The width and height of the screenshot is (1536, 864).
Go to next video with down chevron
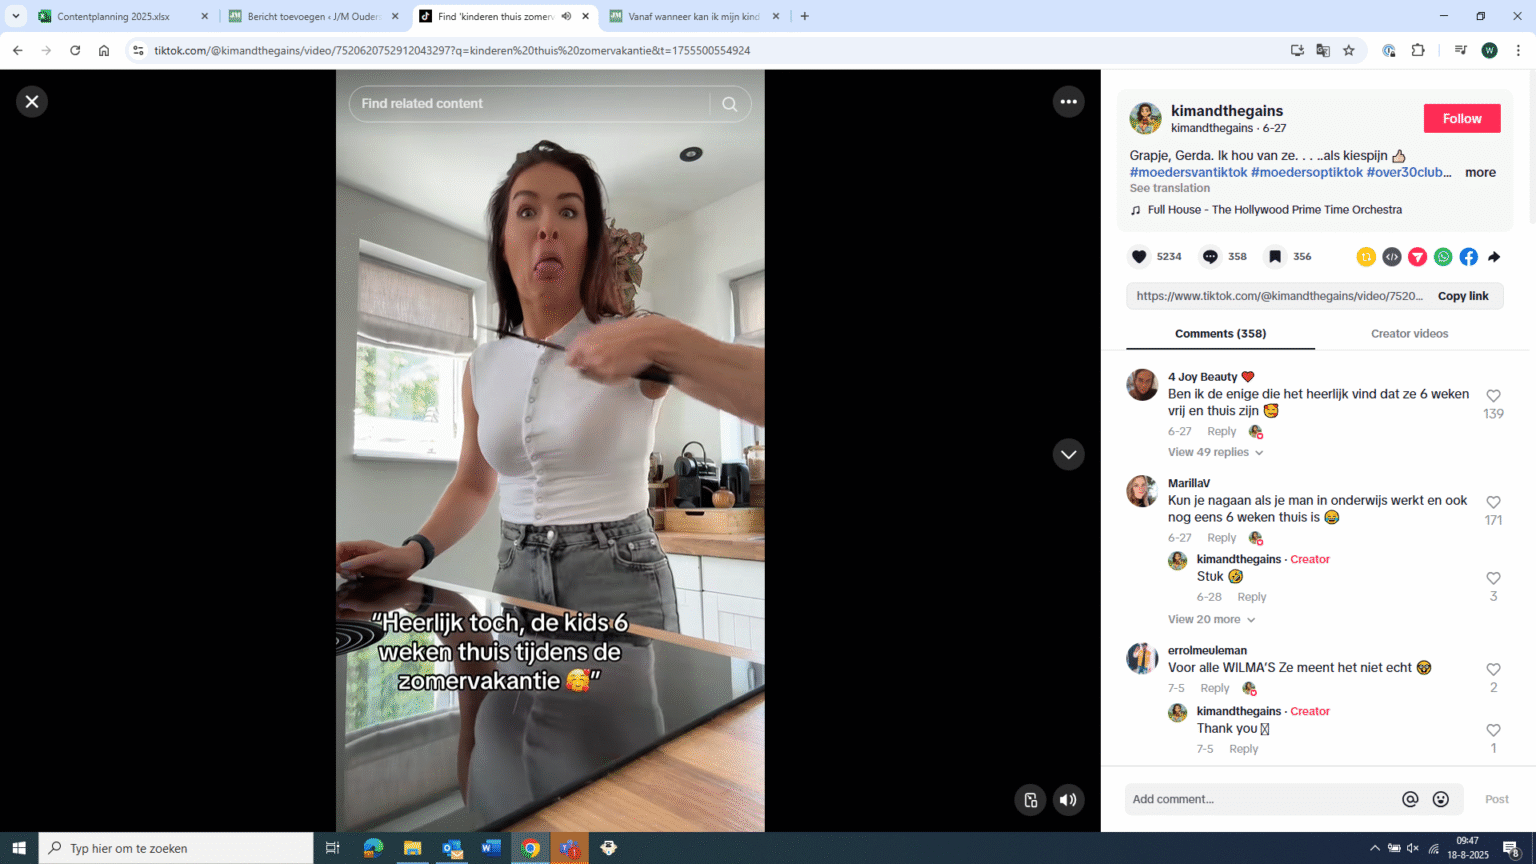pyautogui.click(x=1068, y=454)
